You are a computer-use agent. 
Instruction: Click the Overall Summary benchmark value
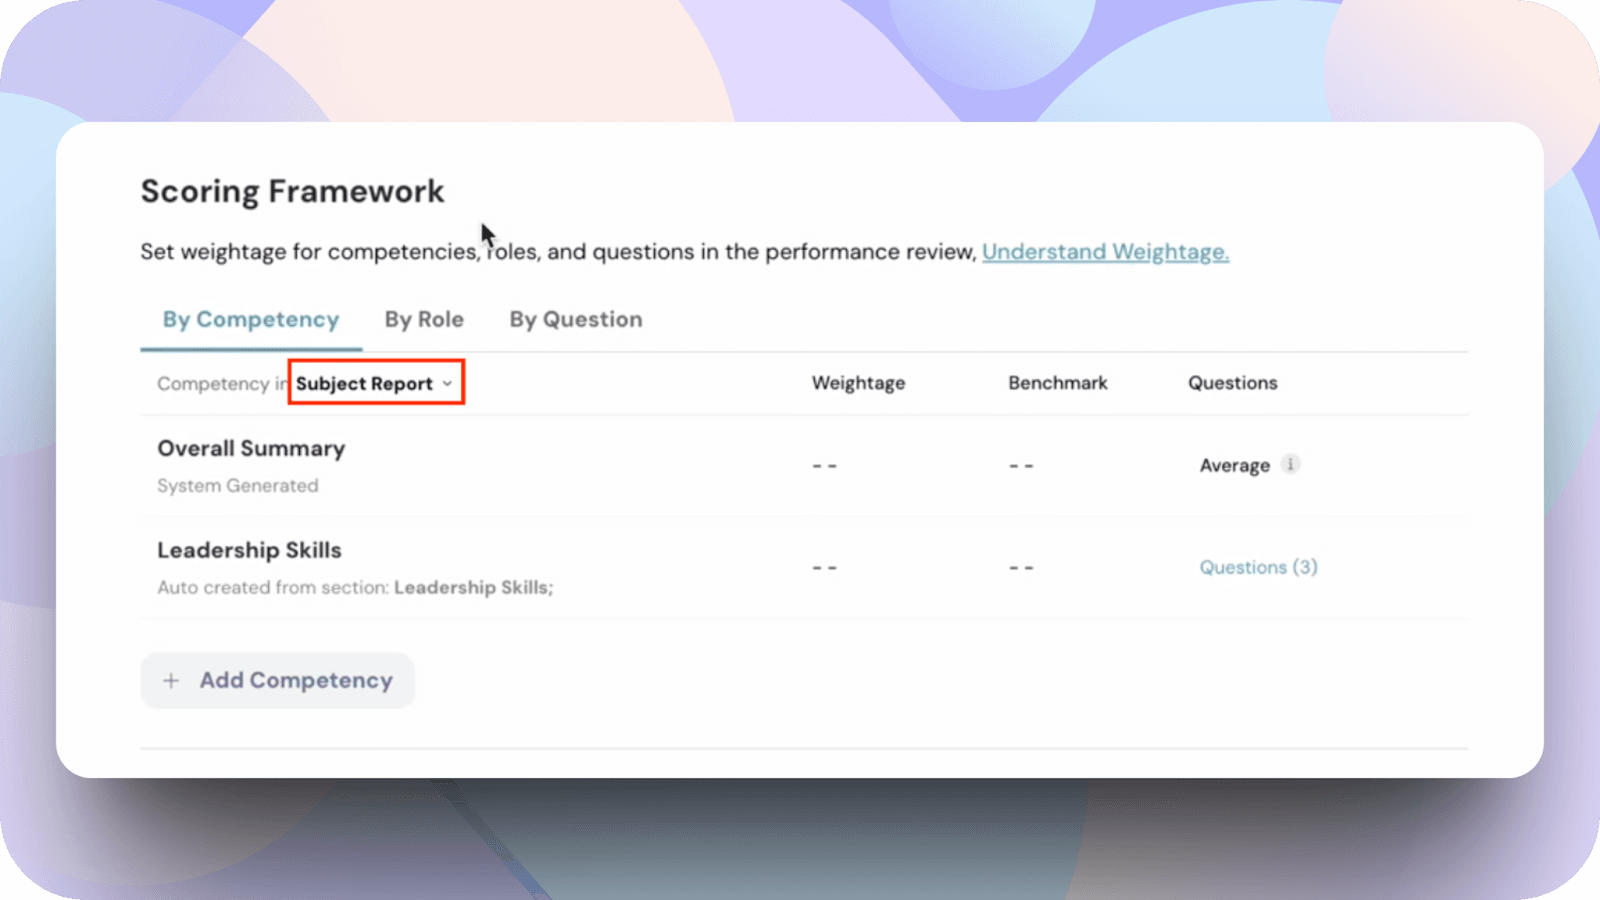(x=1021, y=466)
